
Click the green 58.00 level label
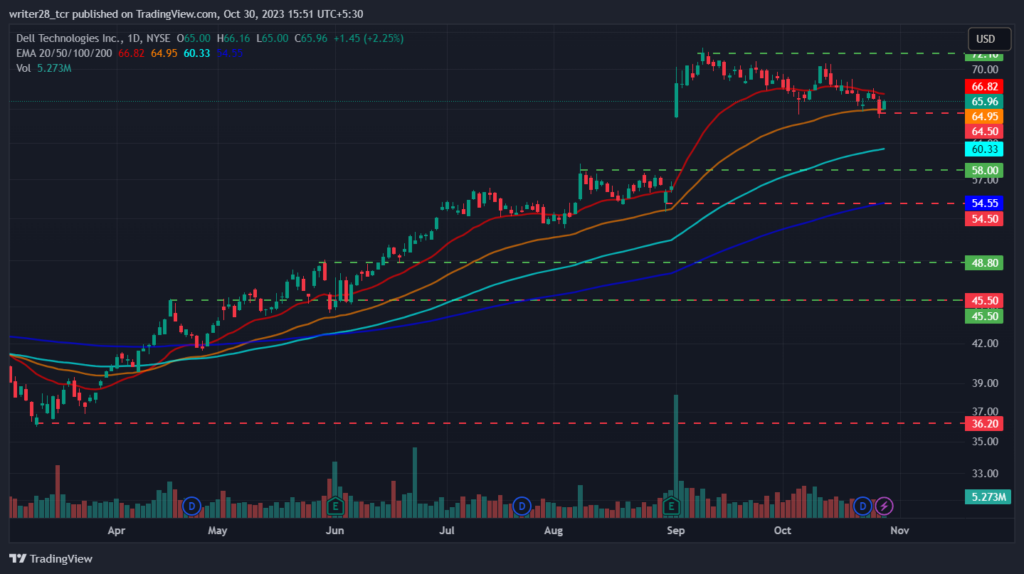click(984, 170)
